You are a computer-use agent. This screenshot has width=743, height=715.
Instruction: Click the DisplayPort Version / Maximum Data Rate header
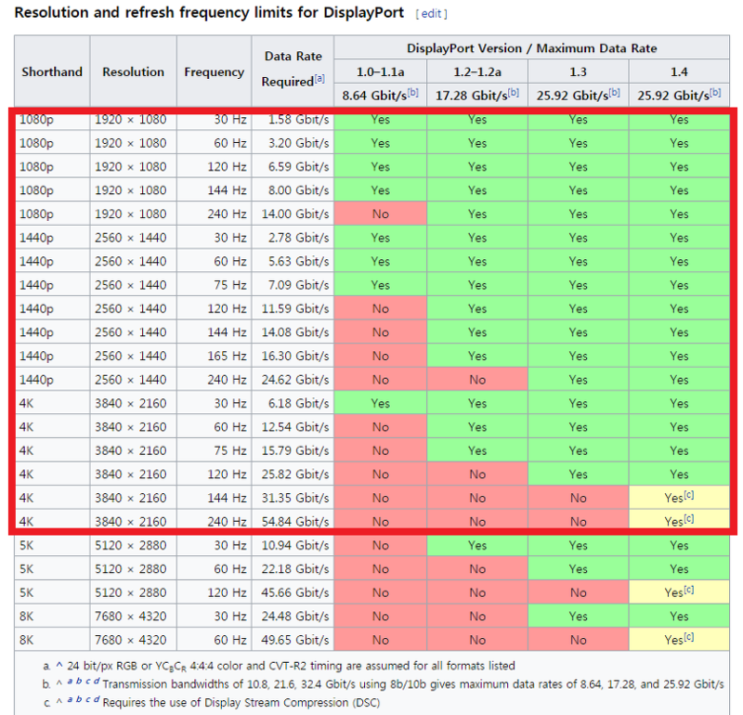[x=532, y=48]
